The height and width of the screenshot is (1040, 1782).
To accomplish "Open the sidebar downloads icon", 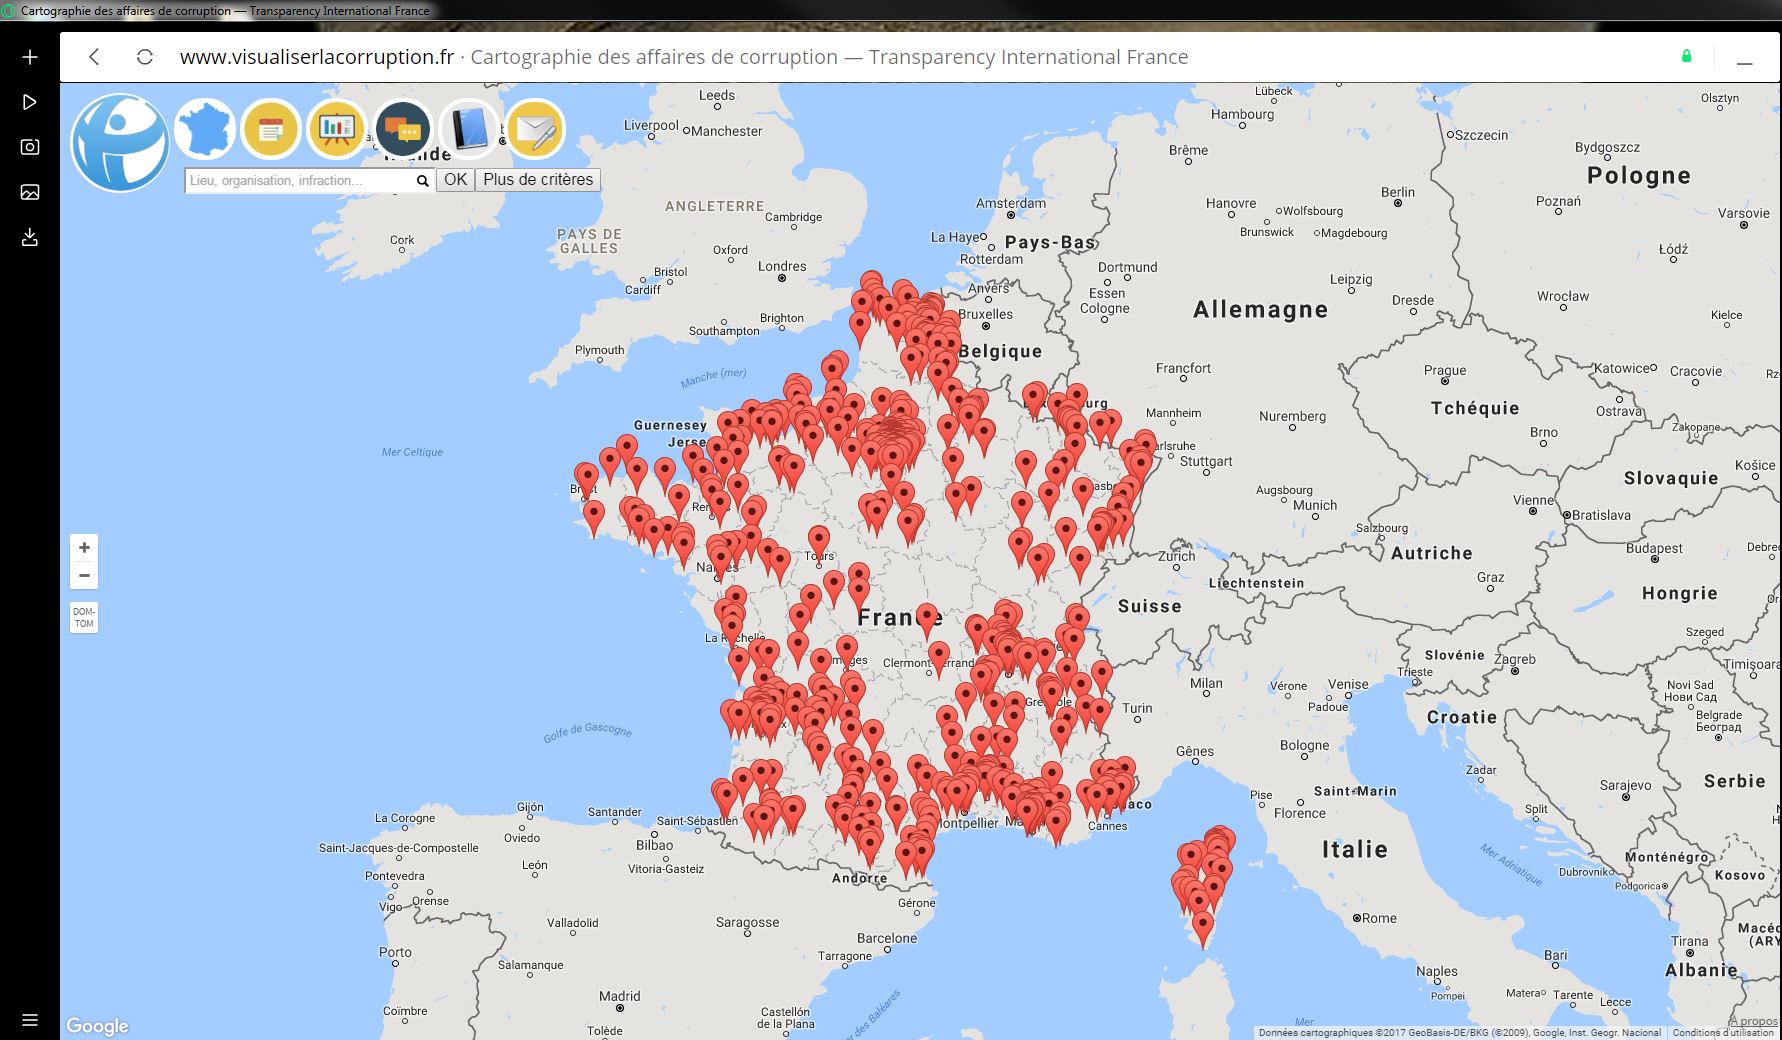I will click(30, 237).
